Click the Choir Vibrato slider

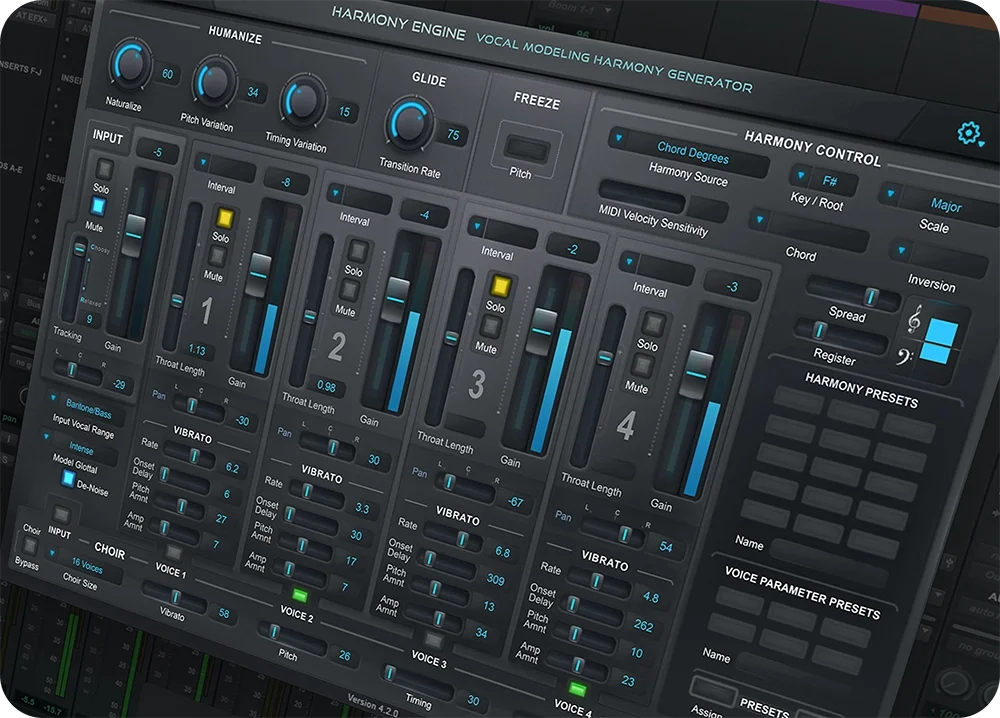pyautogui.click(x=173, y=597)
